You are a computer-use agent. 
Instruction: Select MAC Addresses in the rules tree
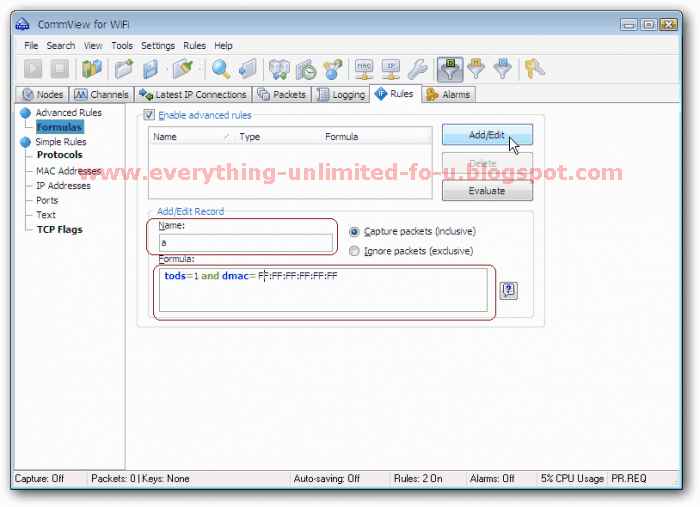point(68,171)
